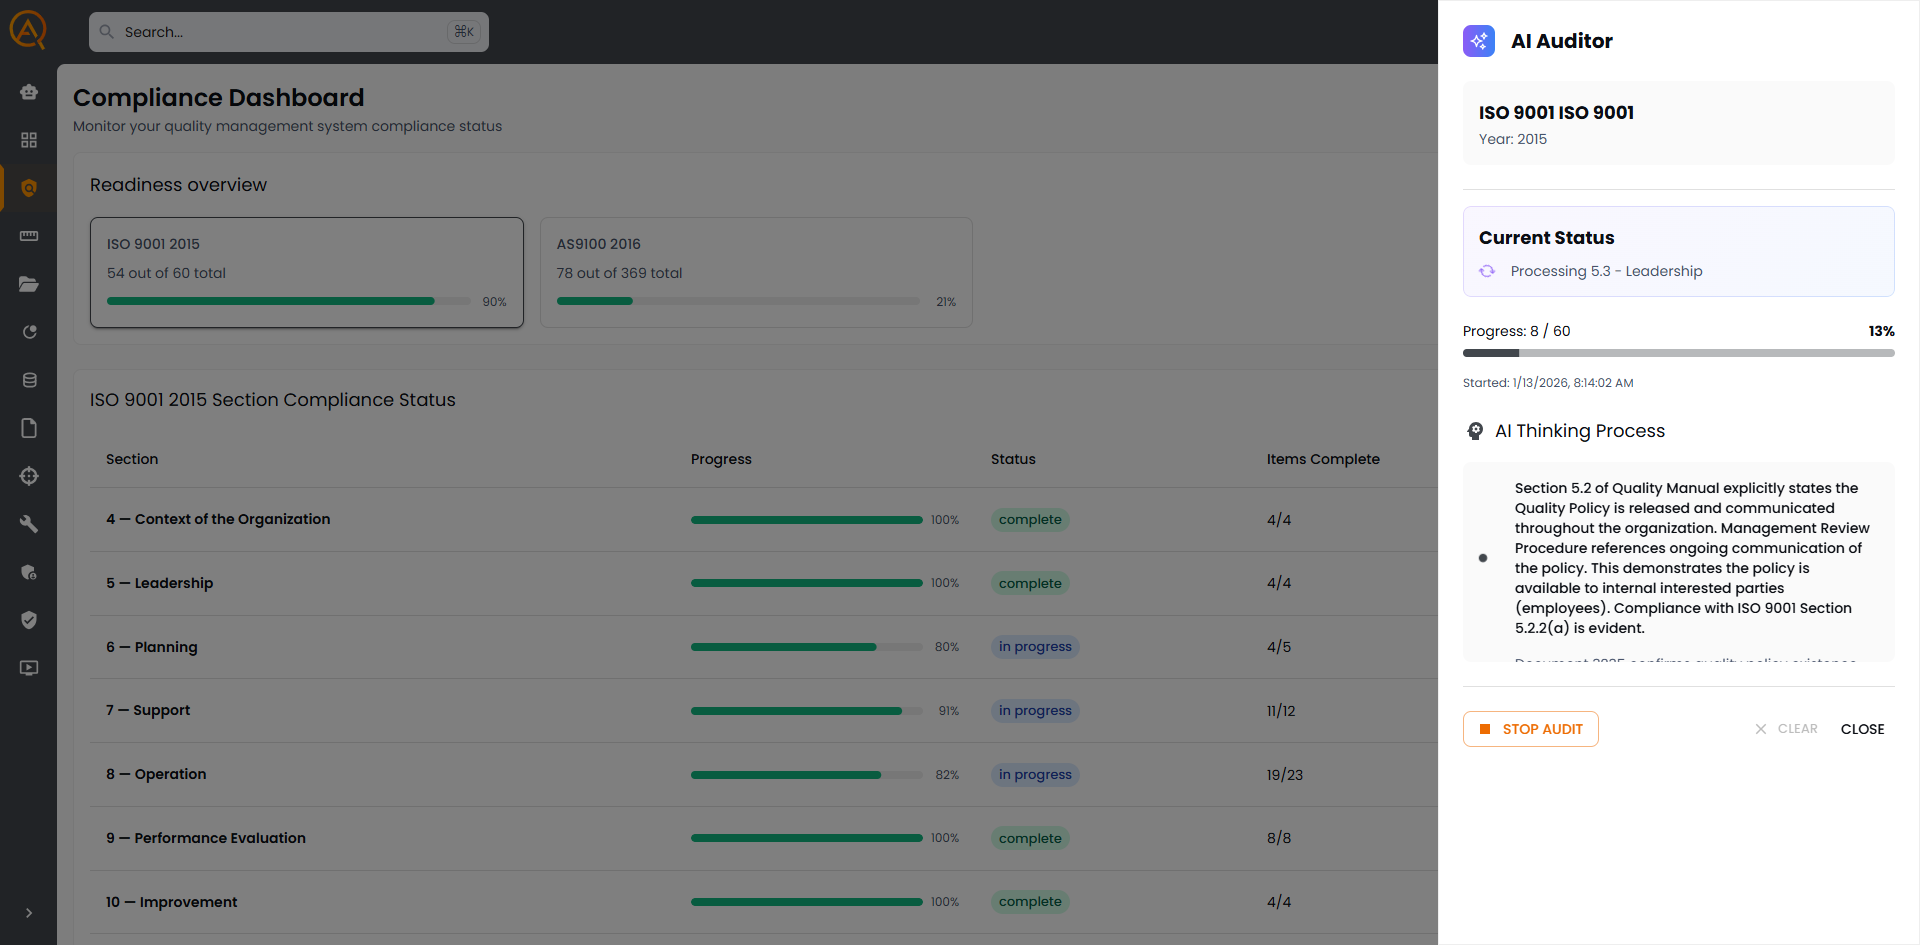Click the robot assistant icon in sidebar

(29, 92)
